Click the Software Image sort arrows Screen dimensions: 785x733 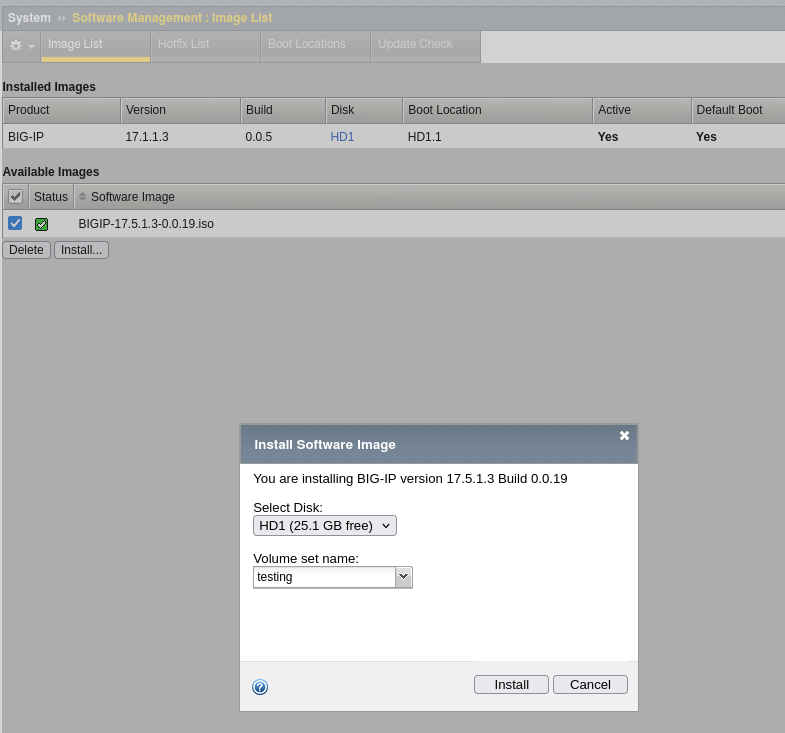pyautogui.click(x=83, y=197)
